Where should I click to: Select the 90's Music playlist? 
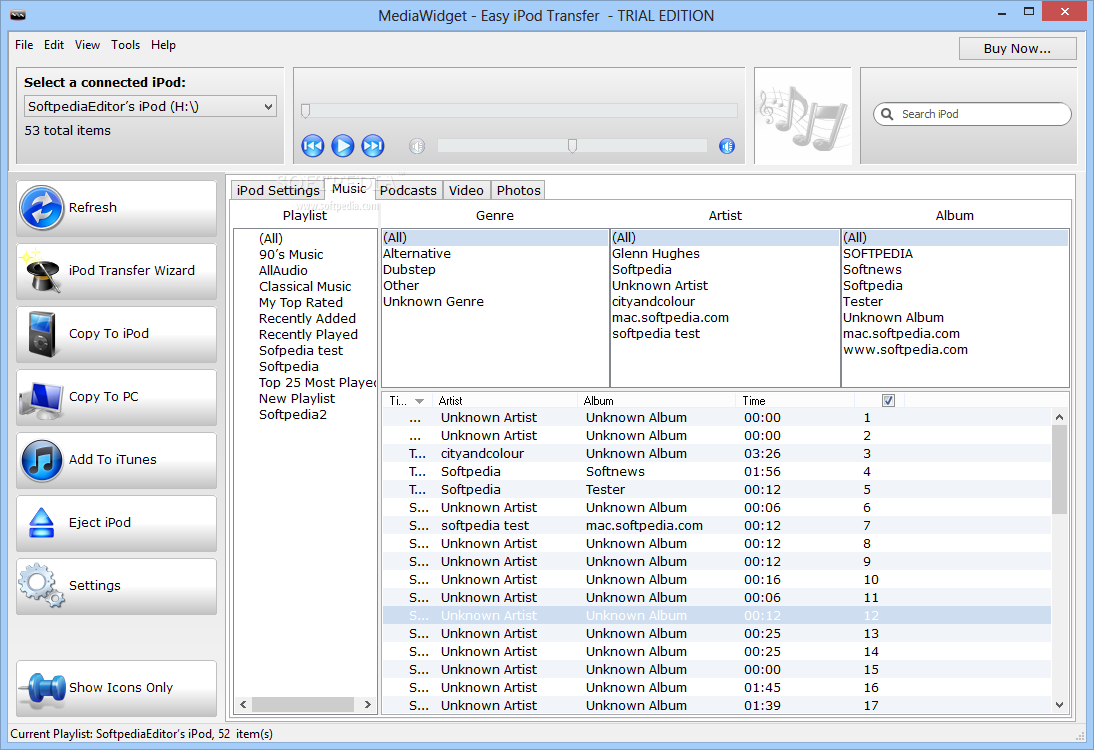point(291,255)
